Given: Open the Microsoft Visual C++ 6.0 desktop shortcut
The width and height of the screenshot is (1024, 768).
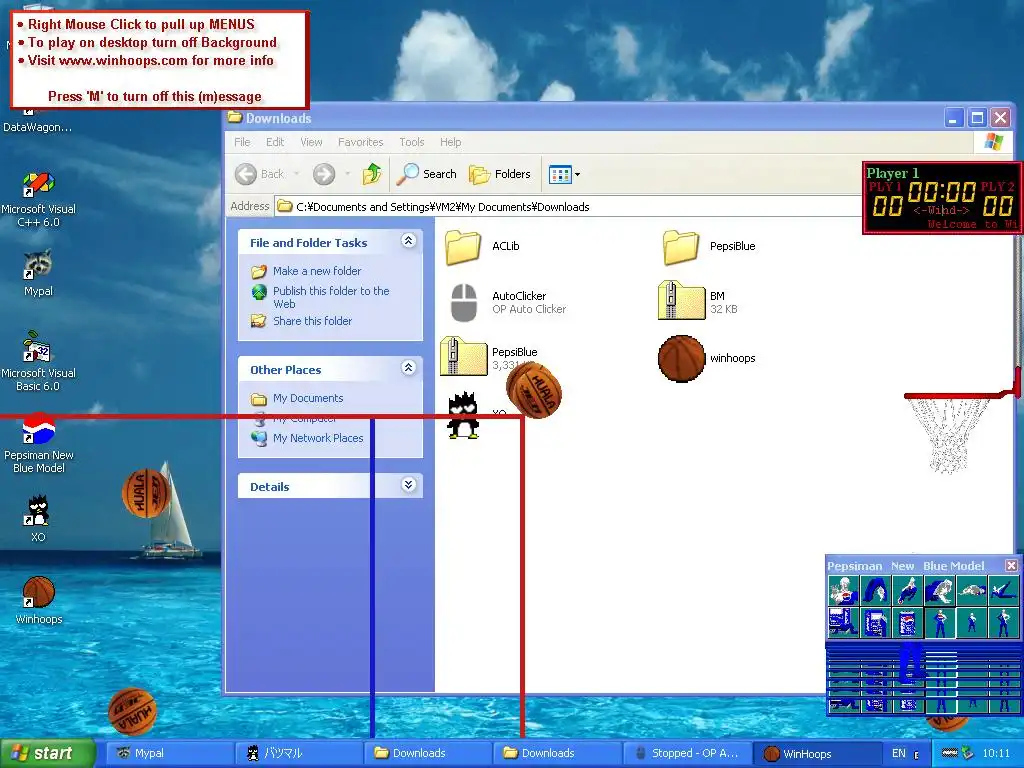Looking at the screenshot, I should (x=39, y=199).
